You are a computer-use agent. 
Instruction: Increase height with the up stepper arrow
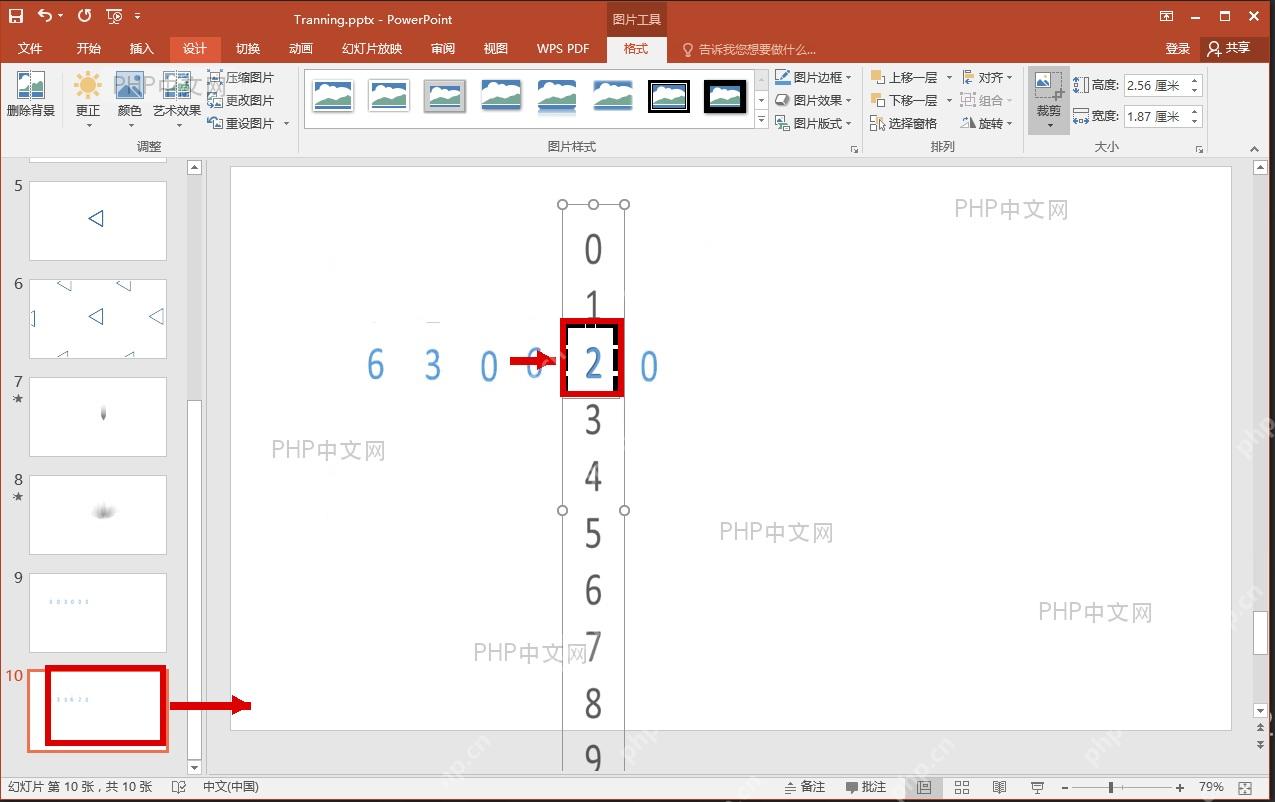1194,81
